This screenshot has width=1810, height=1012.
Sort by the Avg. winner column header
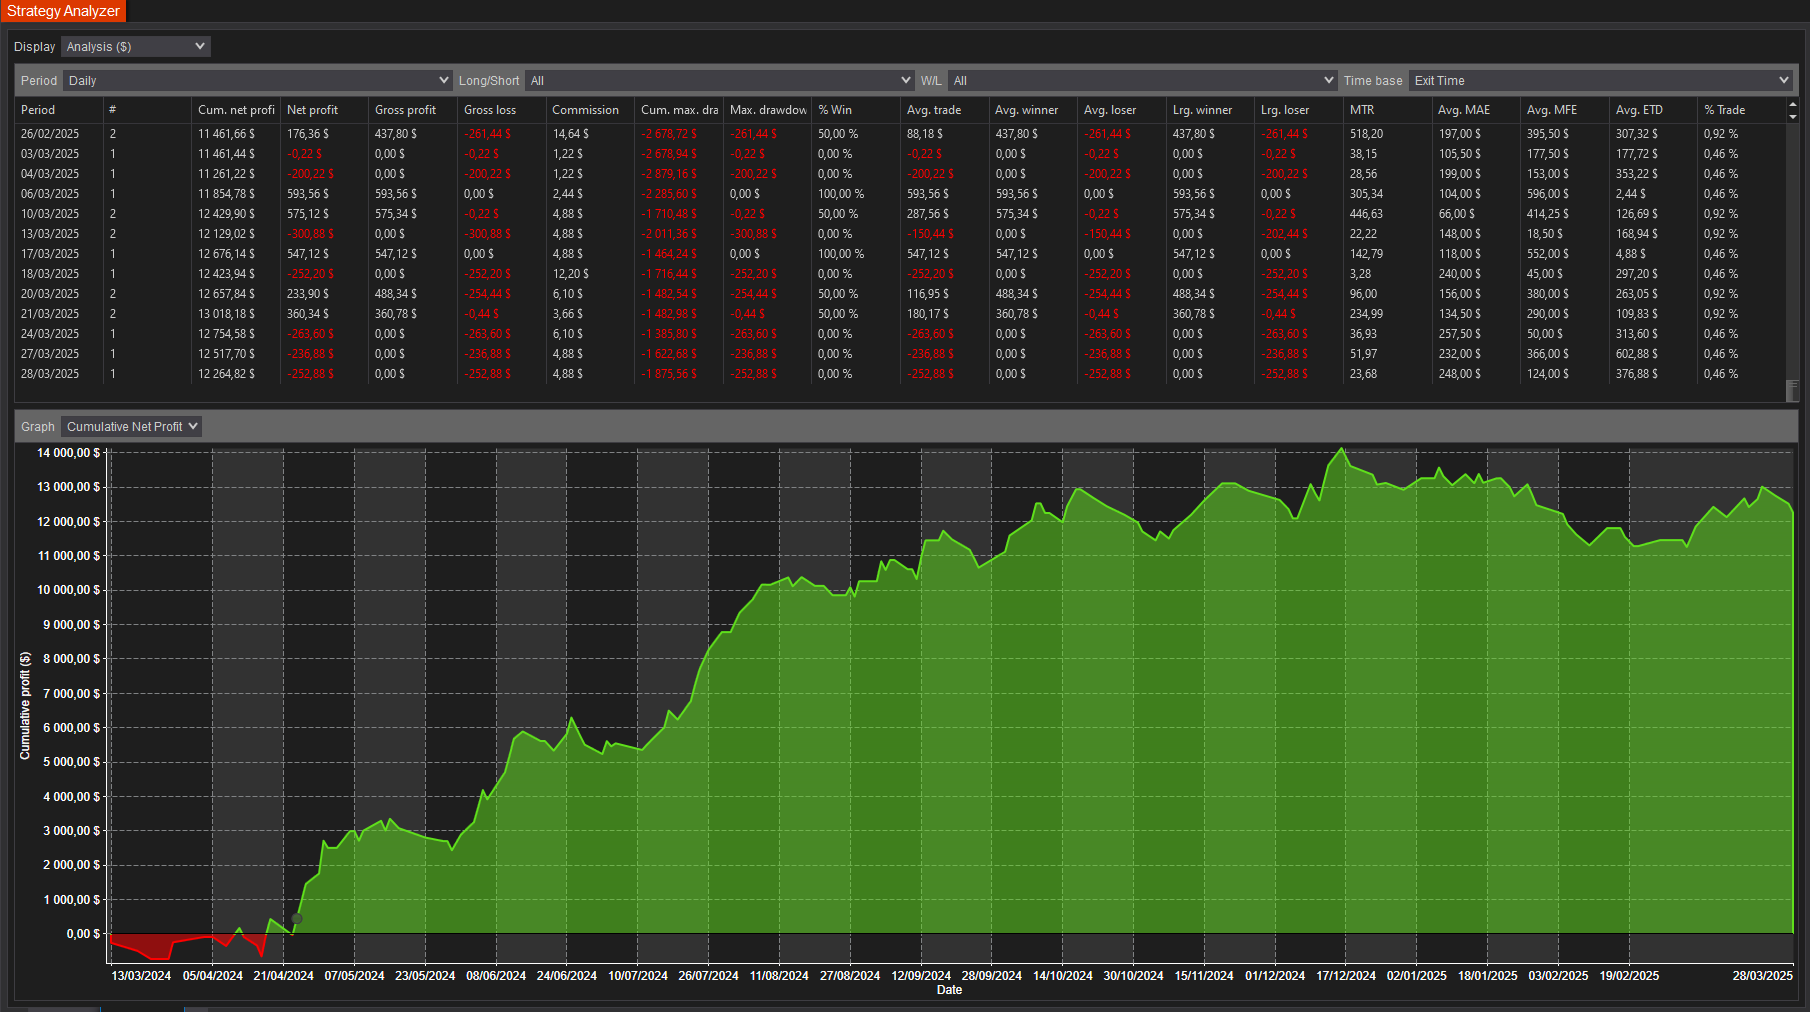tap(1033, 110)
